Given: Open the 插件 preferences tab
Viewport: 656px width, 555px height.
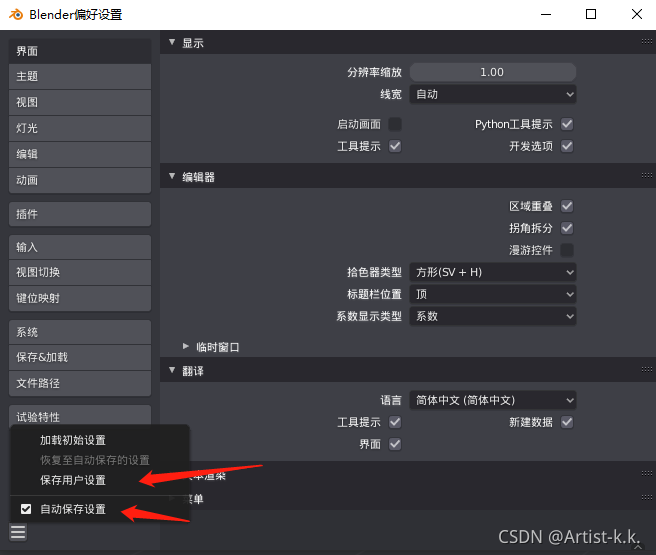Looking at the screenshot, I should tap(80, 214).
